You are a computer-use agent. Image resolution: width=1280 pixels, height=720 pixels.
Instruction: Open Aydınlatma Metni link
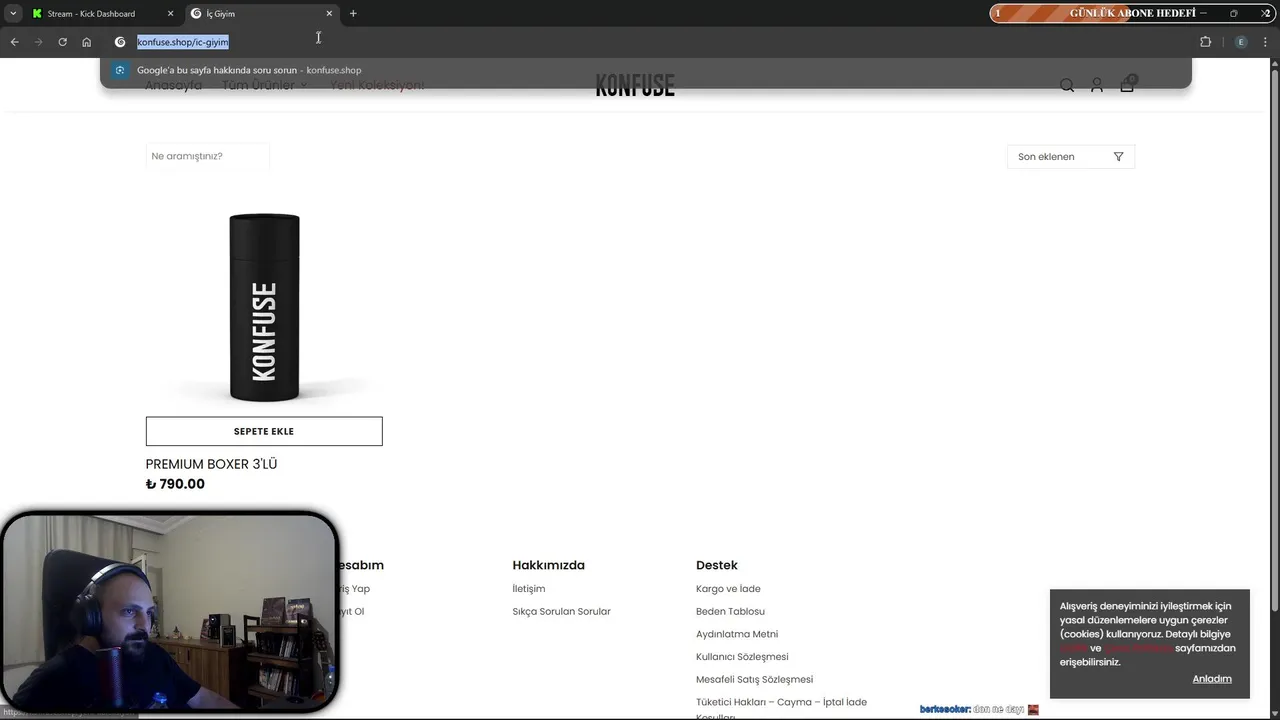737,634
